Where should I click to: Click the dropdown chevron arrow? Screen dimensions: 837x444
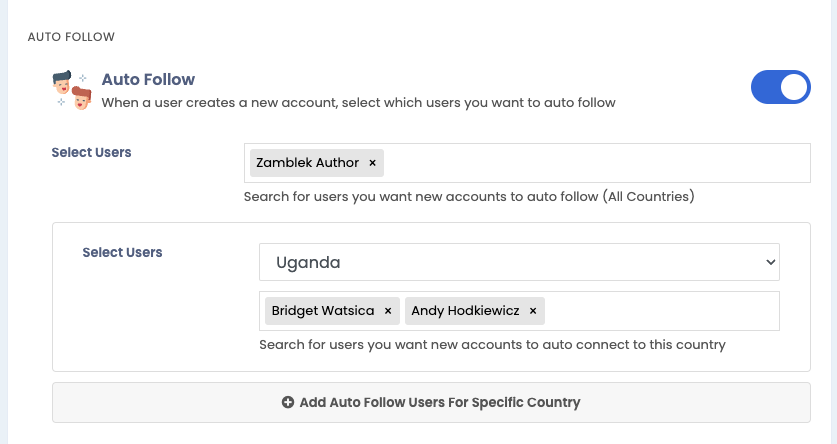tap(770, 262)
